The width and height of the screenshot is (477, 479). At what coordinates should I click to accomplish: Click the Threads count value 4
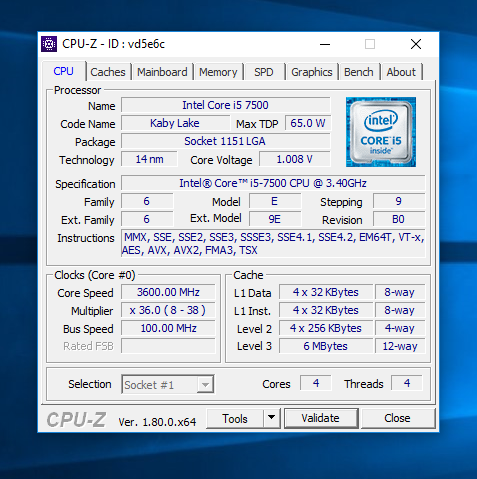pos(407,383)
